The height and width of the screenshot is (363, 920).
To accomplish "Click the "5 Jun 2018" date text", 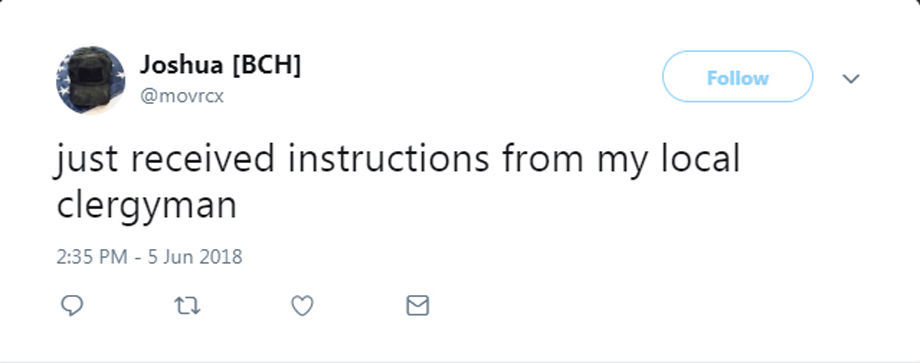I will tap(195, 257).
